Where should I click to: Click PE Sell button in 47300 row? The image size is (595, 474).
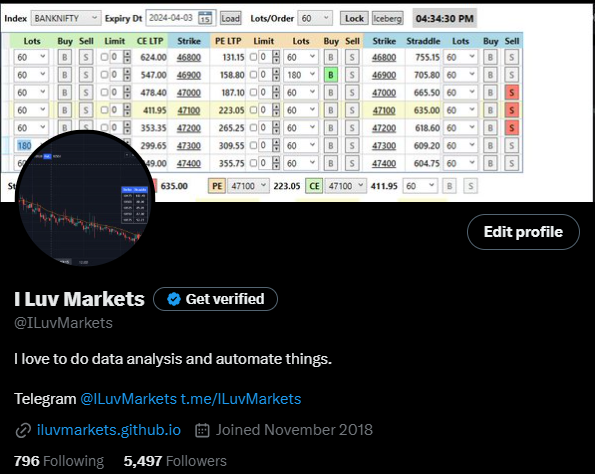coord(352,146)
